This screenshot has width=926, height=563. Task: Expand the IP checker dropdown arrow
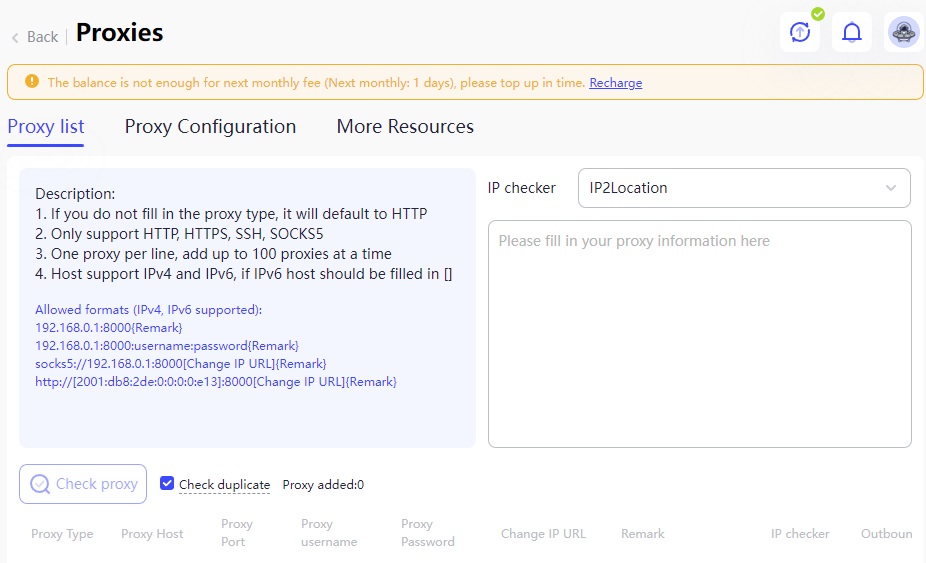(x=891, y=188)
